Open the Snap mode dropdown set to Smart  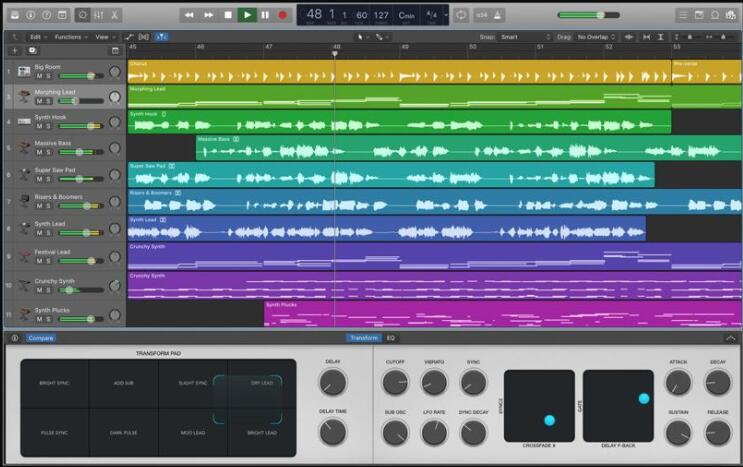point(525,37)
